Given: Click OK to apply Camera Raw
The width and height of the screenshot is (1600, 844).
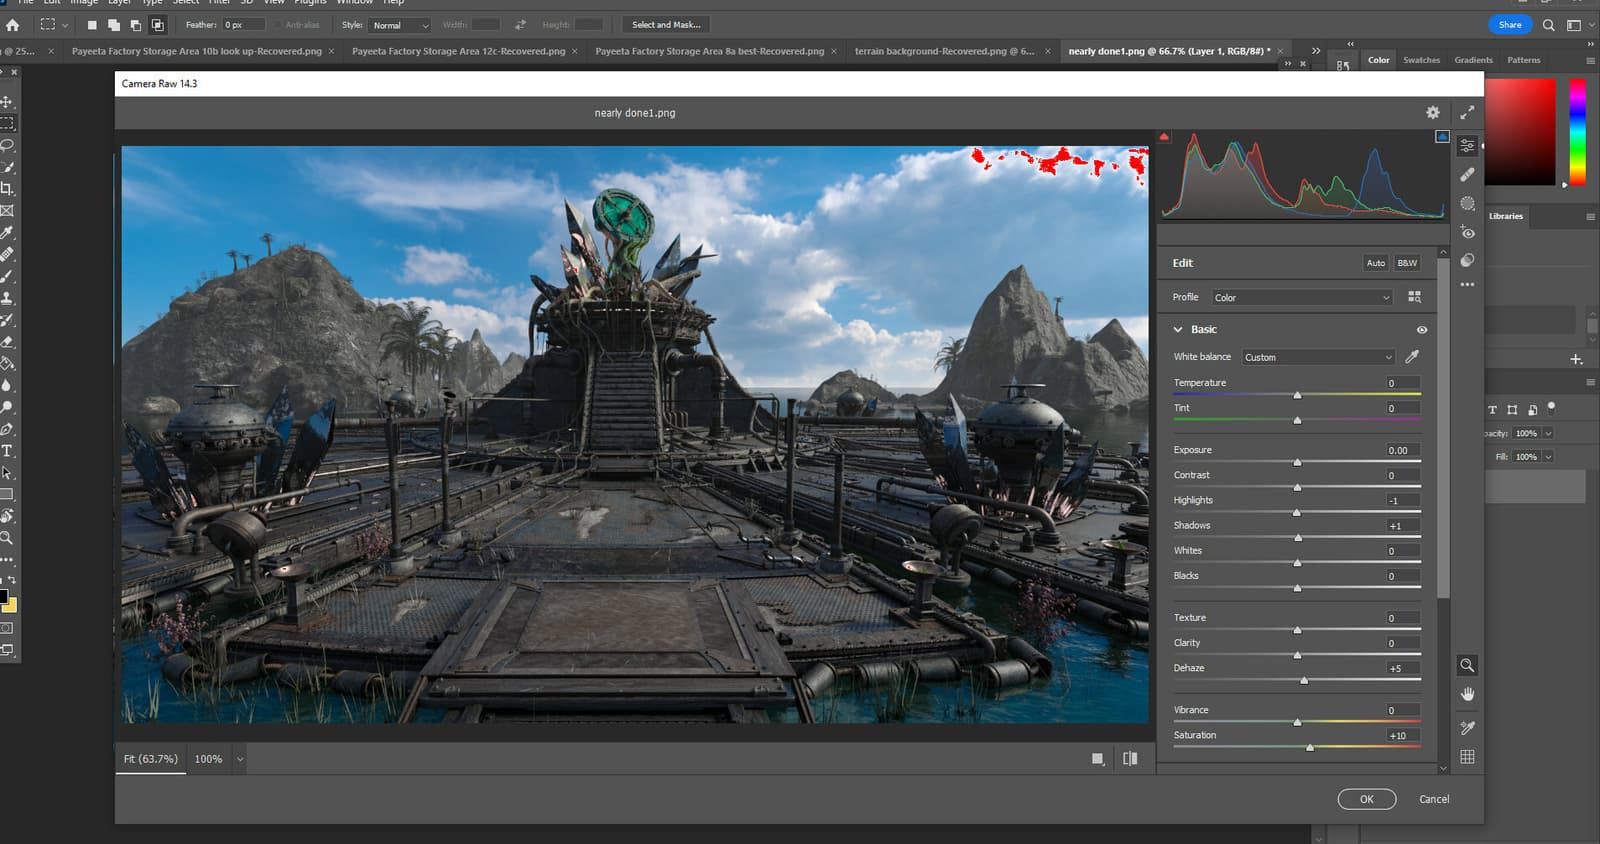Looking at the screenshot, I should pos(1367,799).
